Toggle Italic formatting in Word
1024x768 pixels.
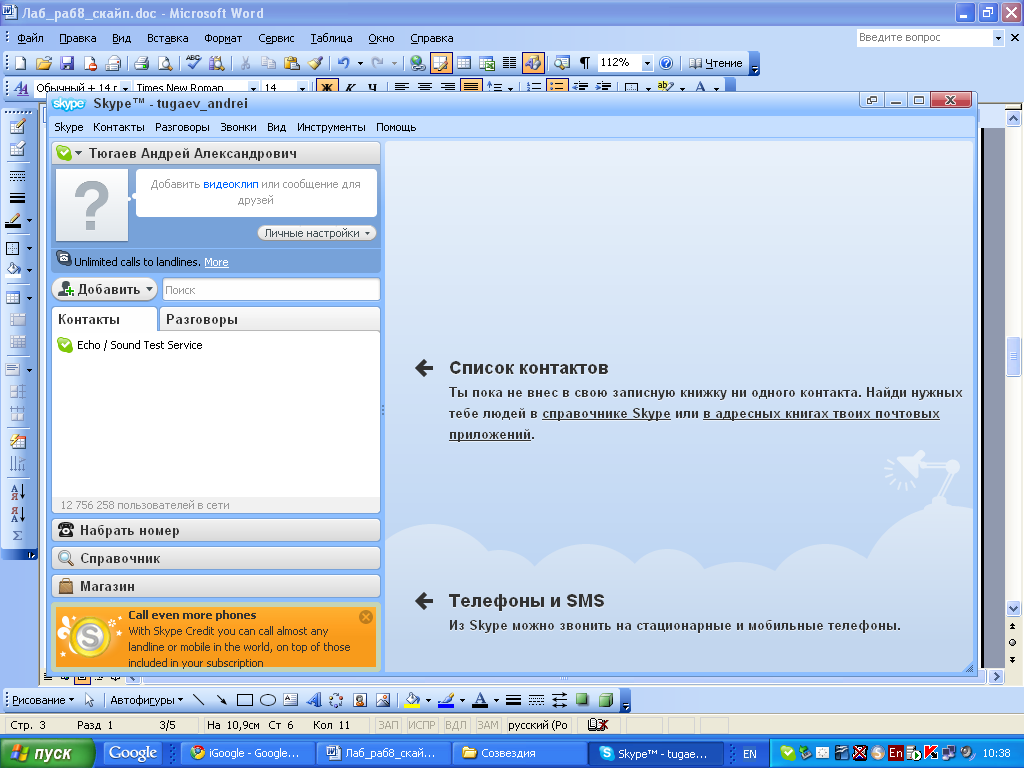click(x=350, y=87)
